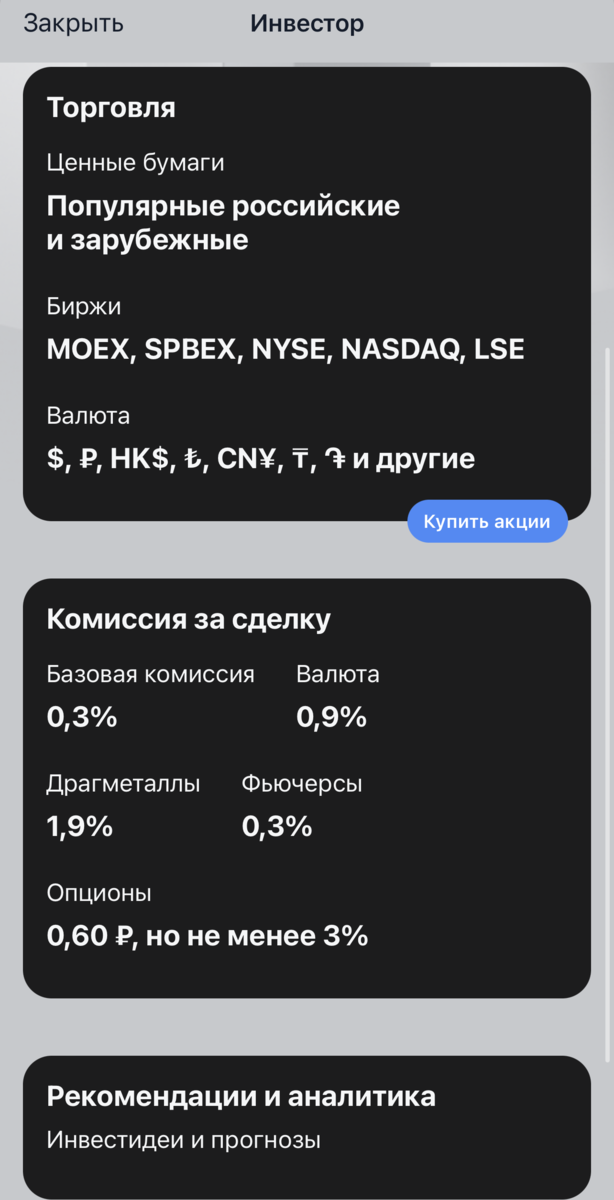The image size is (614, 1200).
Task: Select the exchanges list MOEX, SPBEX, NYSE
Action: click(285, 349)
